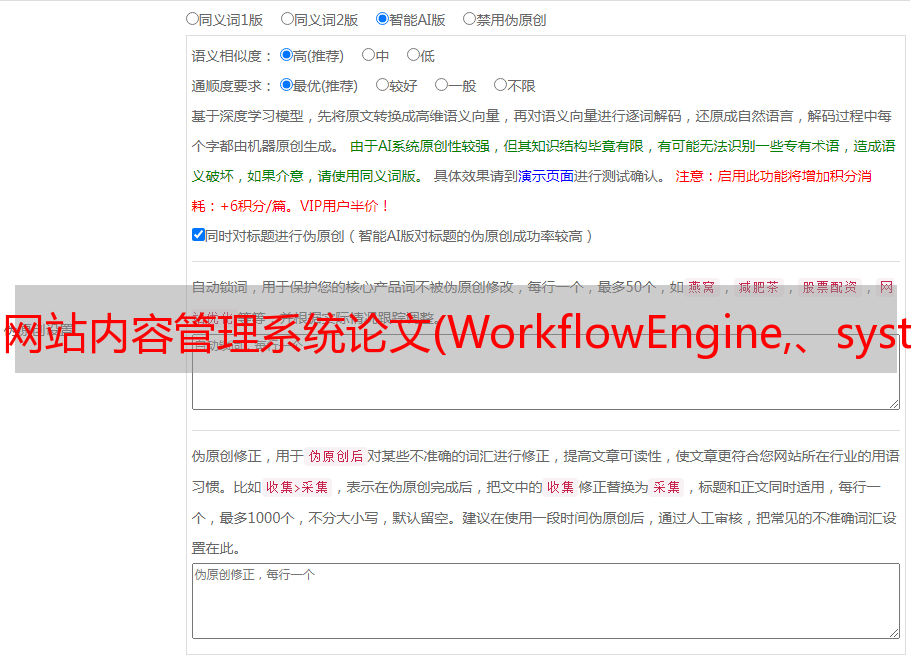Set 语义相似度 to 高(推荐)
This screenshot has height=658, width=911.
coord(286,55)
